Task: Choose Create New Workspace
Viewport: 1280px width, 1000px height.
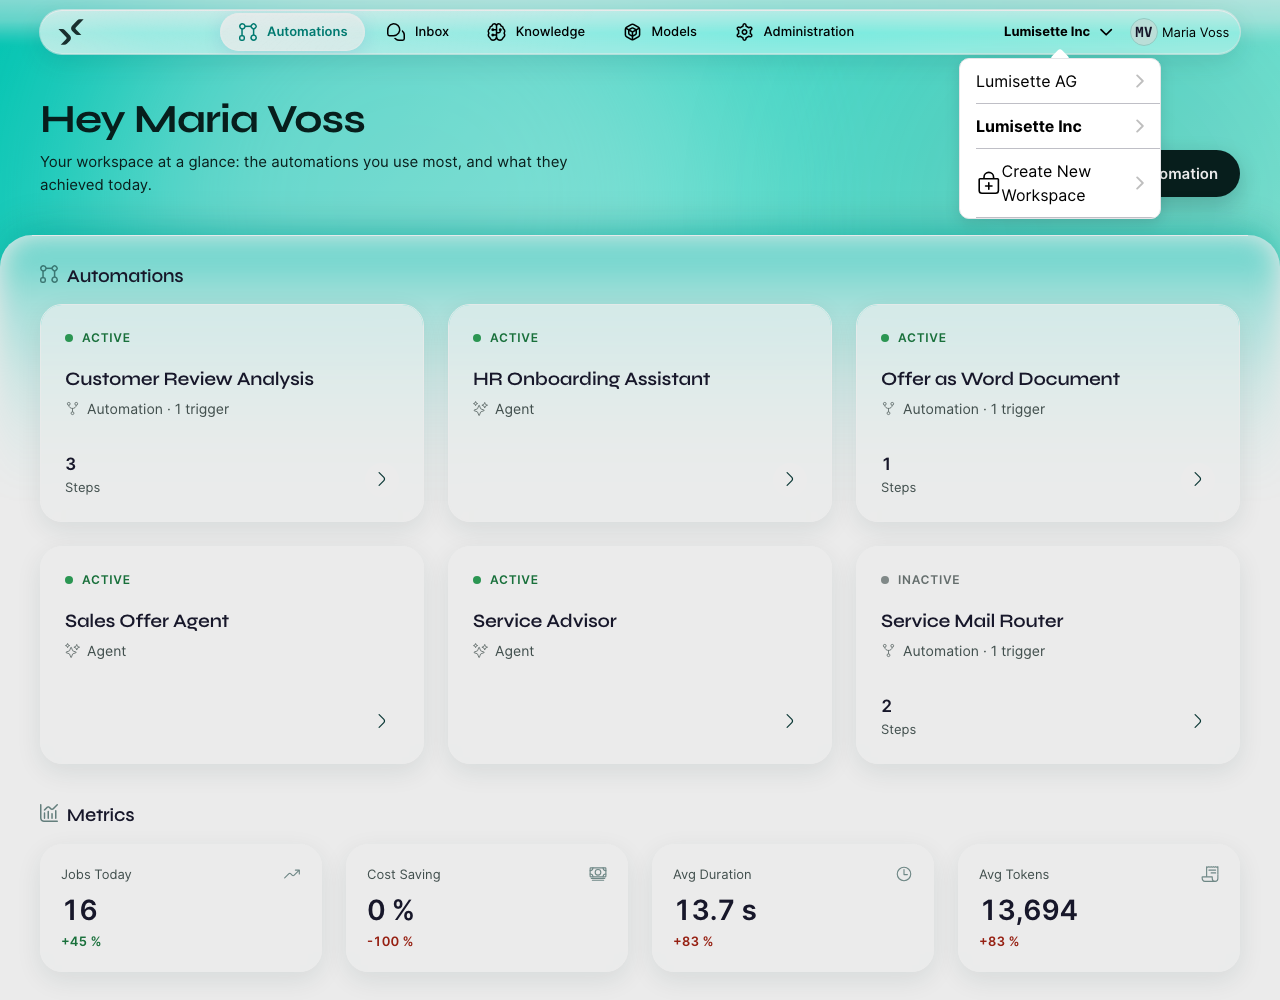Action: point(1060,183)
